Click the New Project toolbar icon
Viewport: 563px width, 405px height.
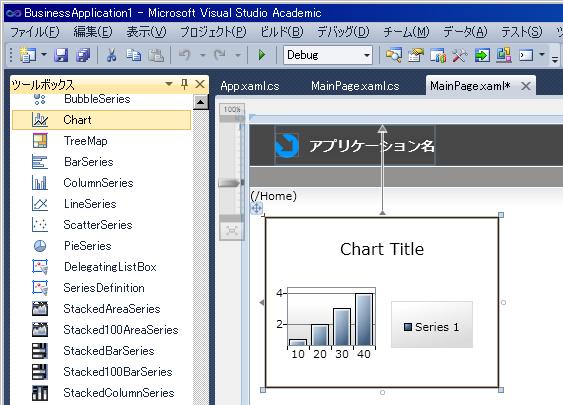pyautogui.click(x=27, y=55)
